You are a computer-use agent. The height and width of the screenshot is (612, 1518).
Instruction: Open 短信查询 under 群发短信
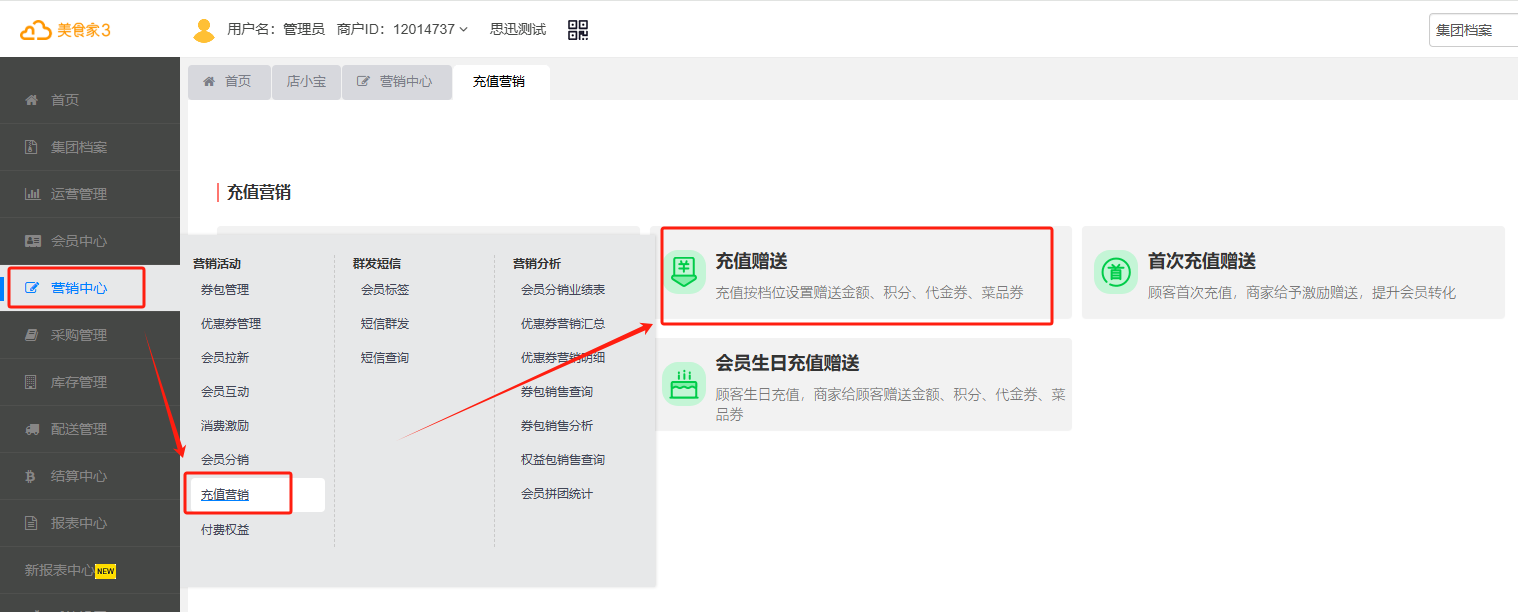coord(385,358)
